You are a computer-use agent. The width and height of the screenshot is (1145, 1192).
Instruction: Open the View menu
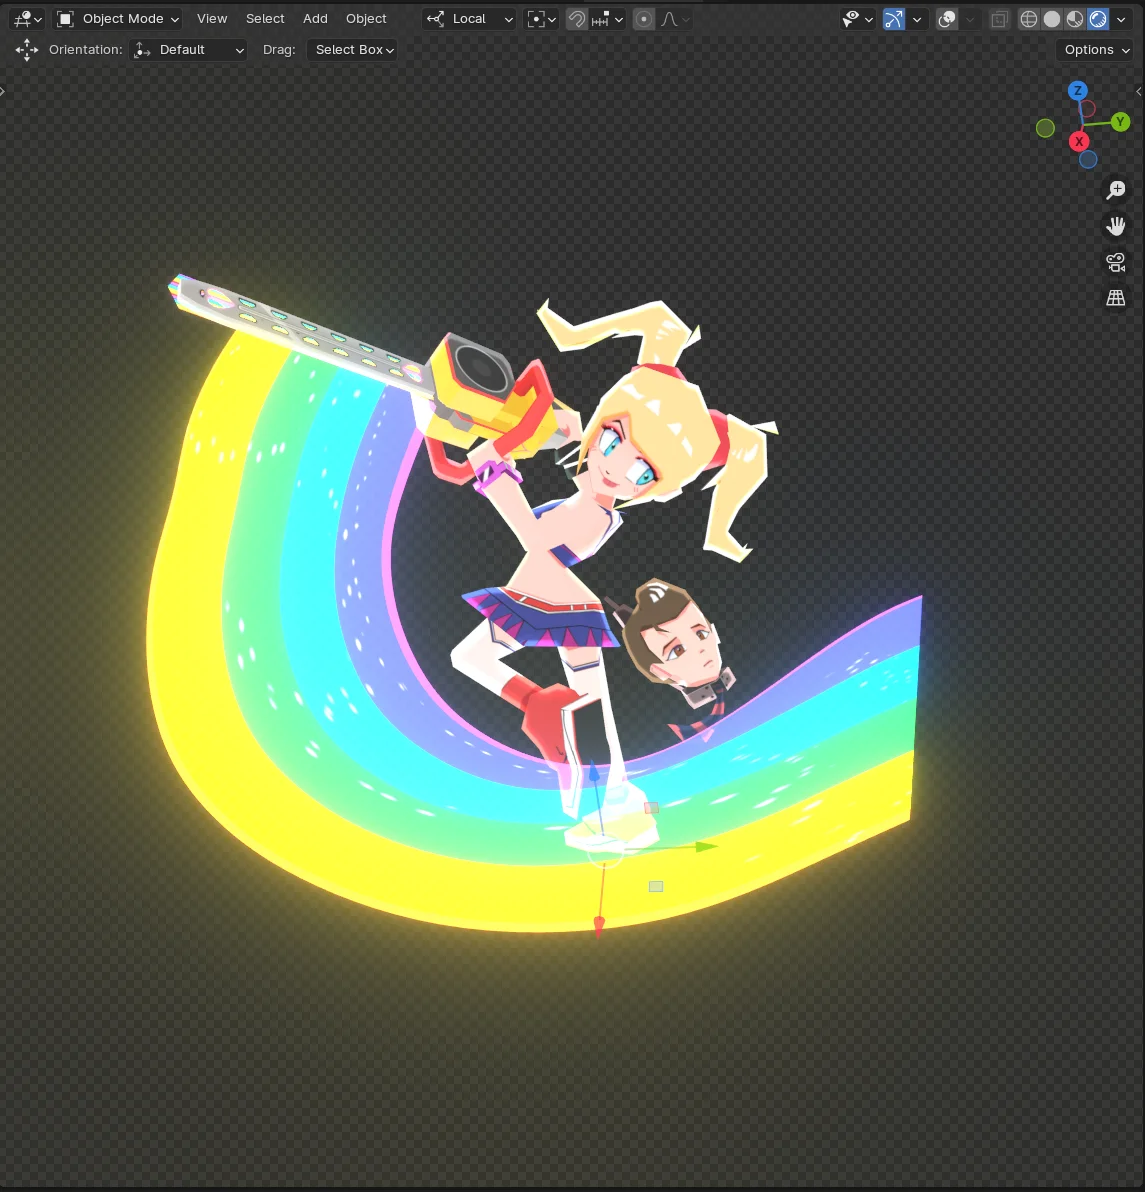212,18
